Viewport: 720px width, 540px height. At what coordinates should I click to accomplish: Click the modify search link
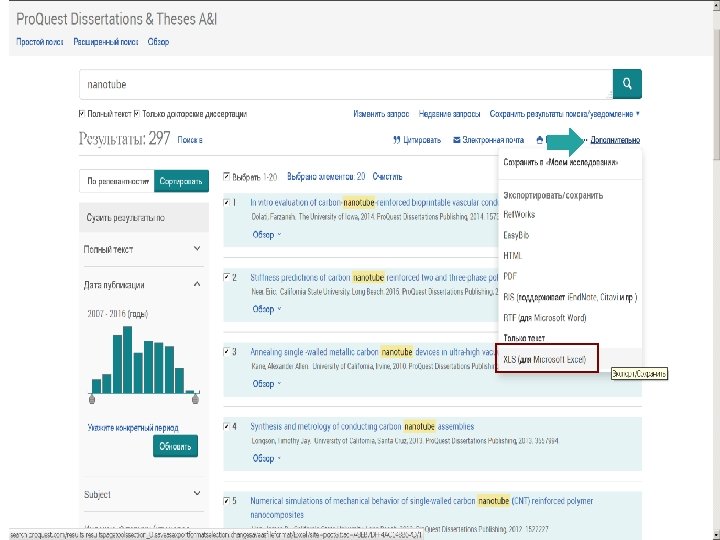(381, 114)
